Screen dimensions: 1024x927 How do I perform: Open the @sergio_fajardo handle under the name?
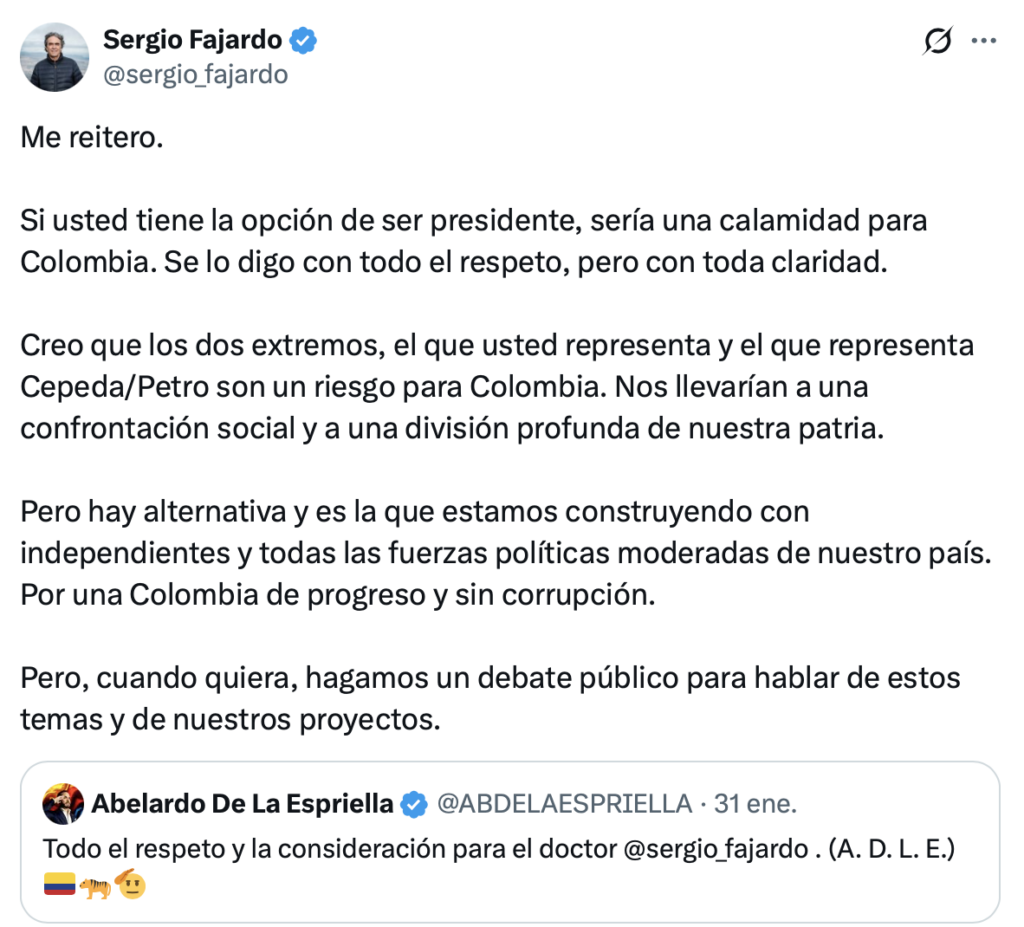point(195,74)
